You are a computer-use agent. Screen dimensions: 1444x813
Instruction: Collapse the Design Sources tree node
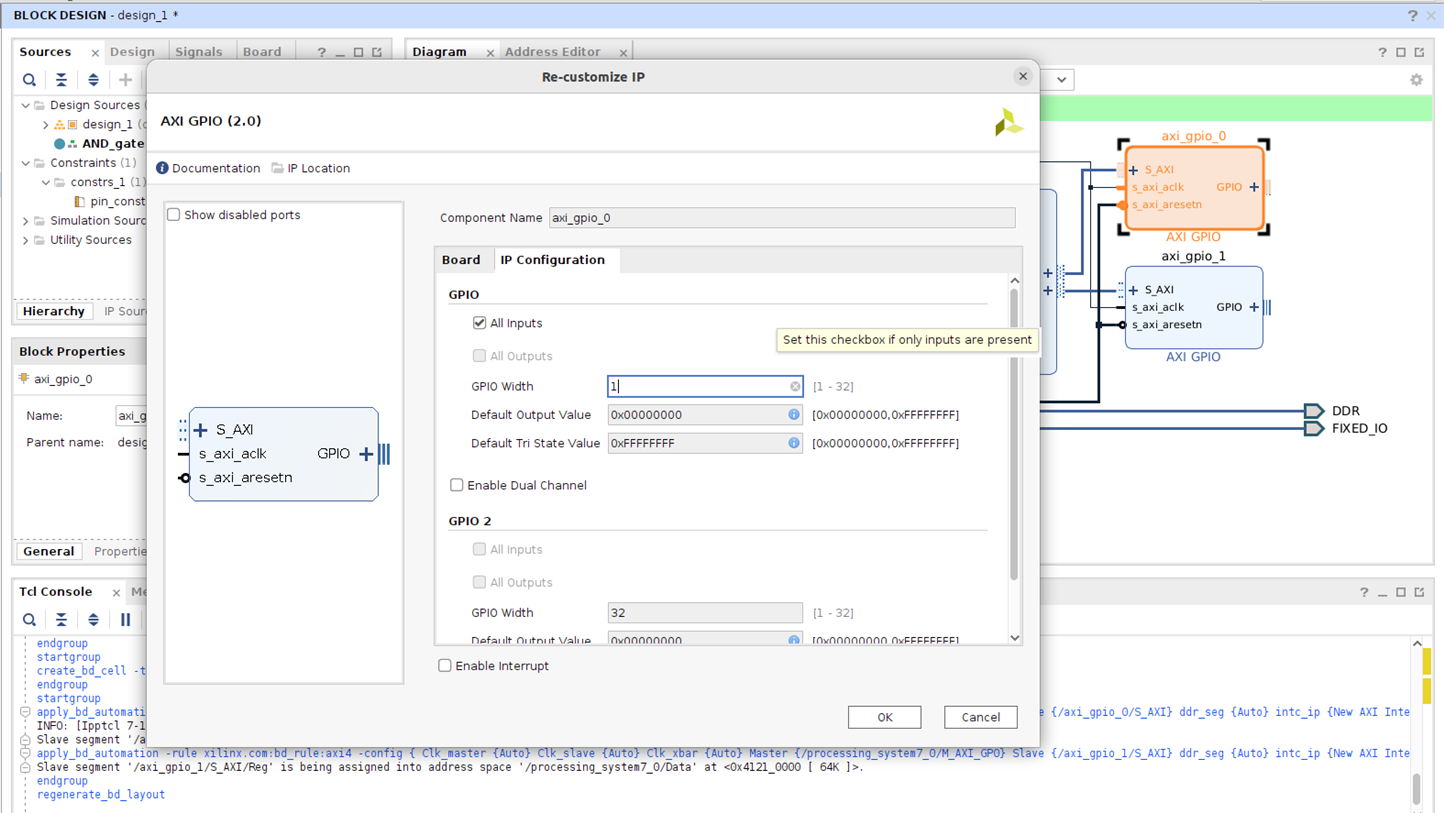(26, 105)
